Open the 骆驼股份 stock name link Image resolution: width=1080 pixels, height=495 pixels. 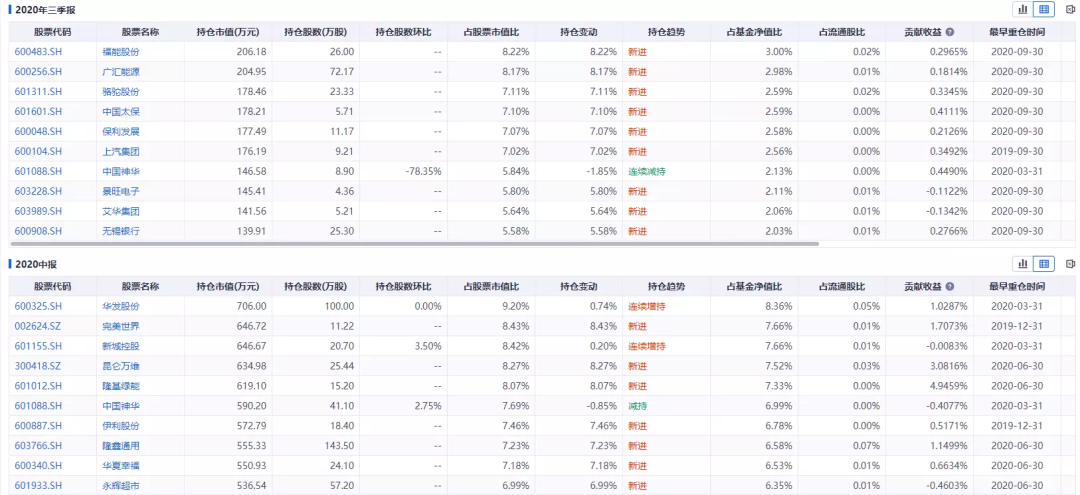121,92
